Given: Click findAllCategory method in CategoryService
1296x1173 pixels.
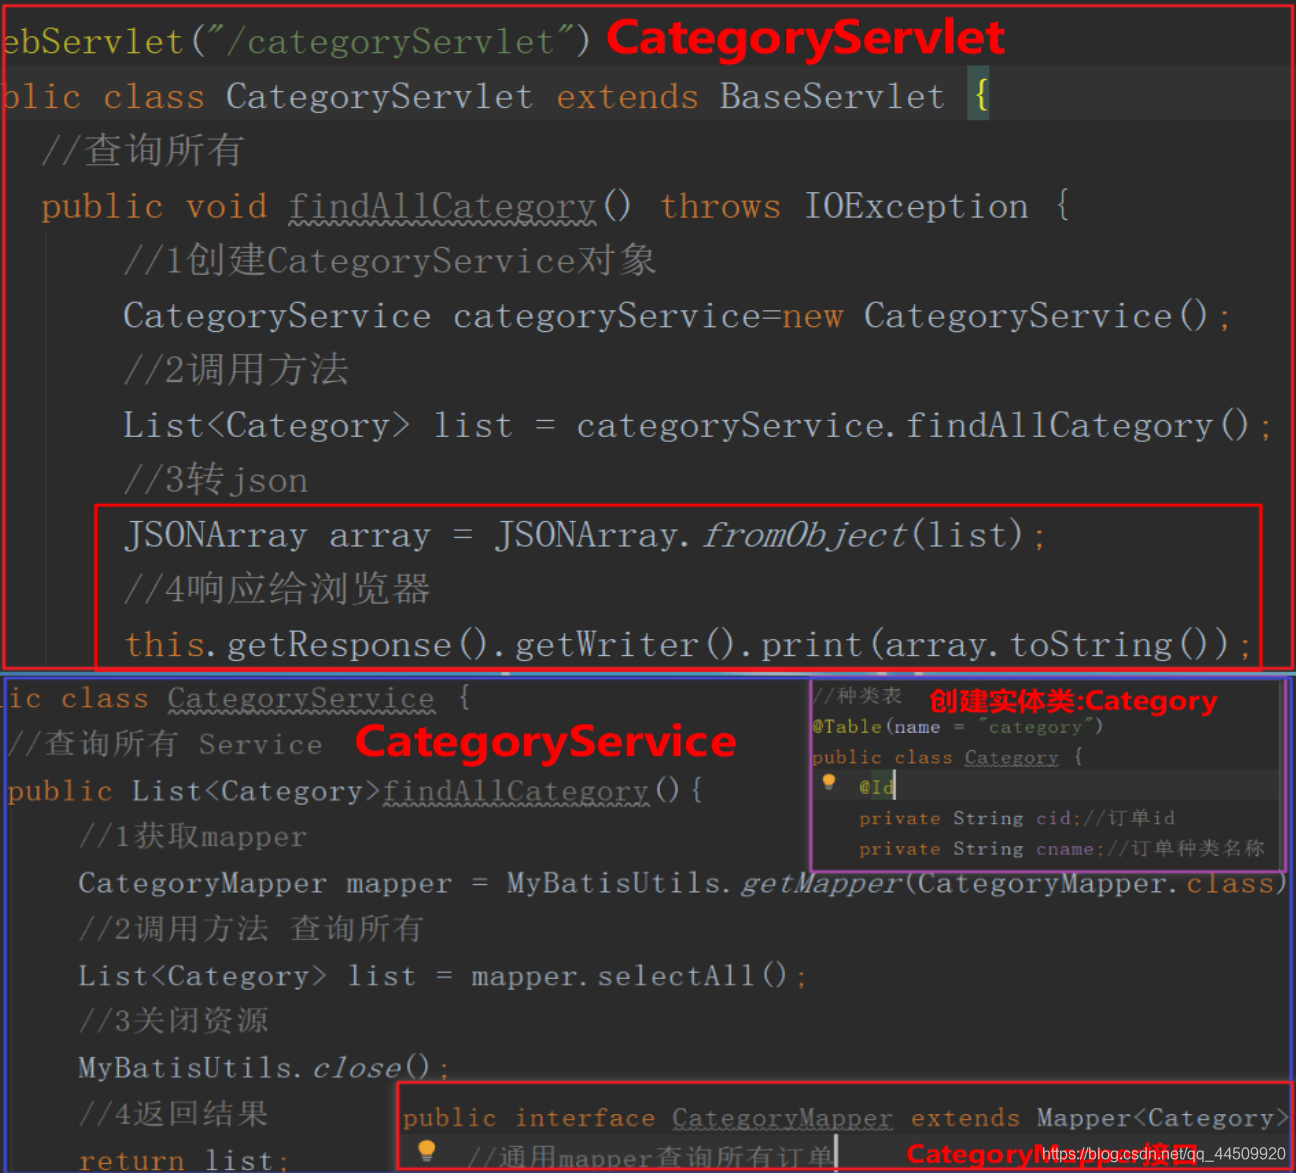Looking at the screenshot, I should (516, 792).
